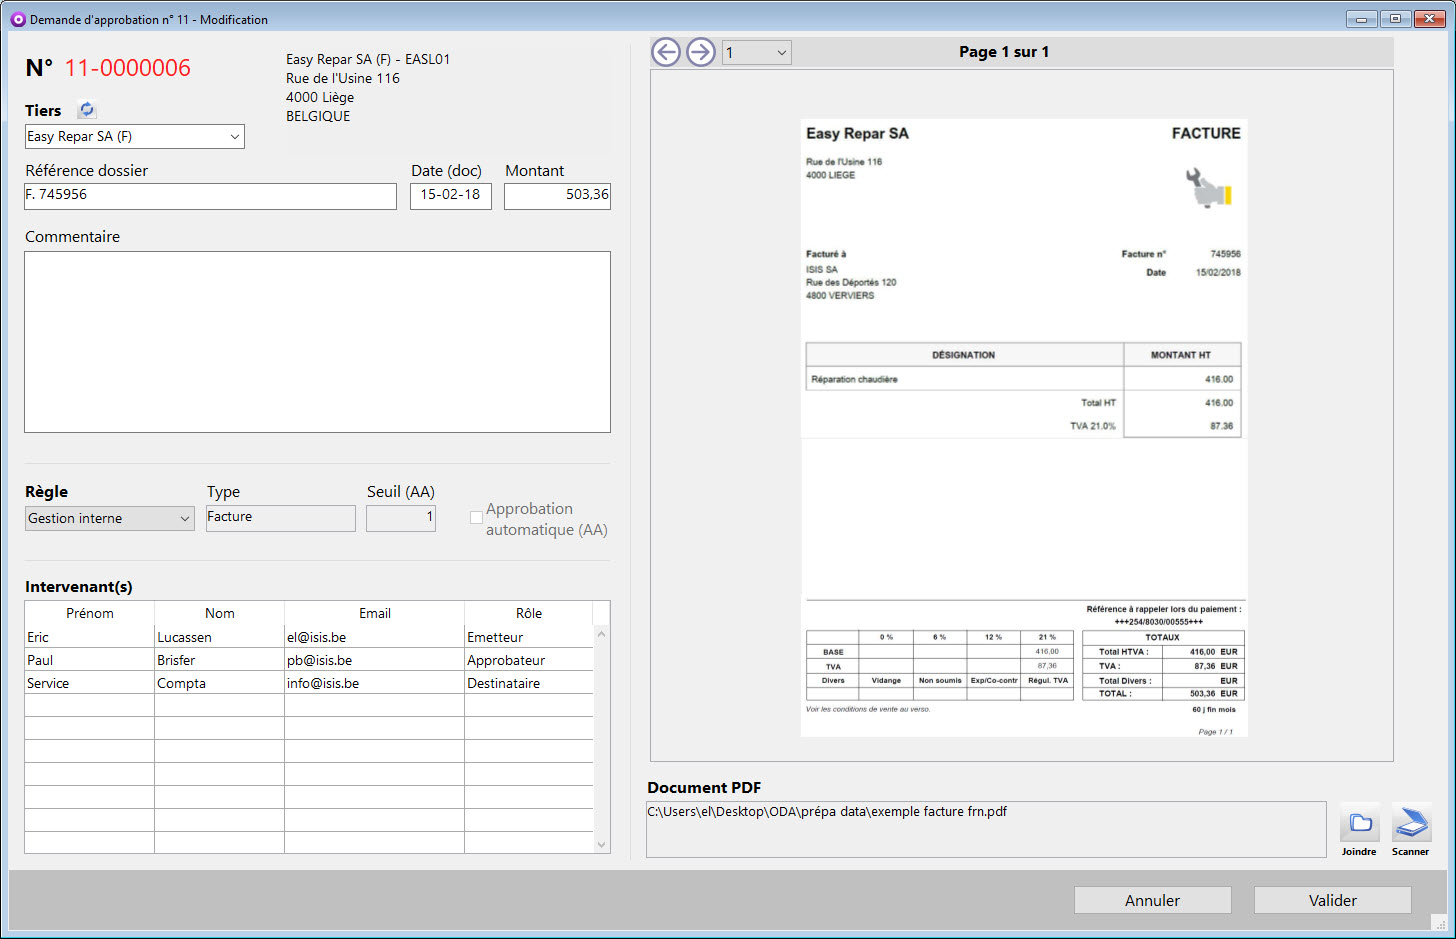Click the Joindre folder icon
The width and height of the screenshot is (1456, 939).
point(1360,823)
